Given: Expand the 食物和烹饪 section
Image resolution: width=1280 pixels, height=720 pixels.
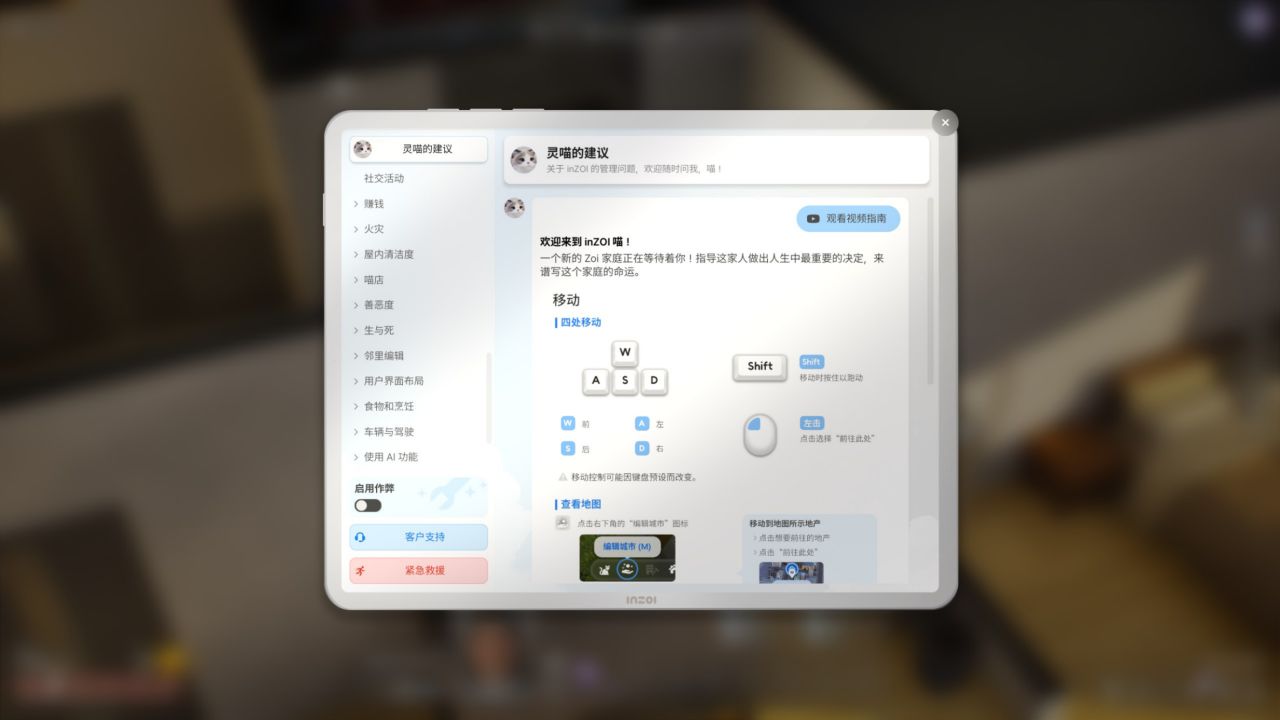Looking at the screenshot, I should 384,406.
